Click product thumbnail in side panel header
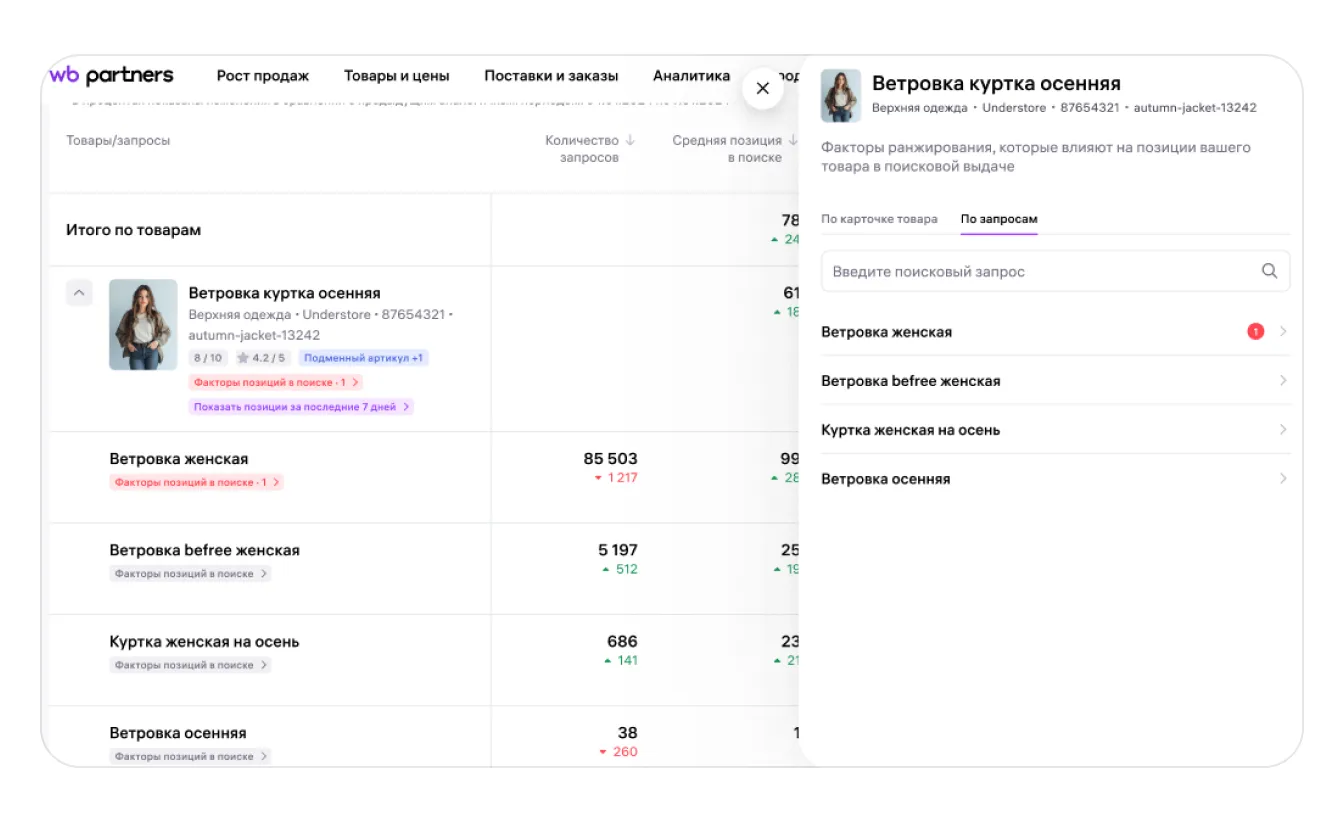 pos(841,96)
